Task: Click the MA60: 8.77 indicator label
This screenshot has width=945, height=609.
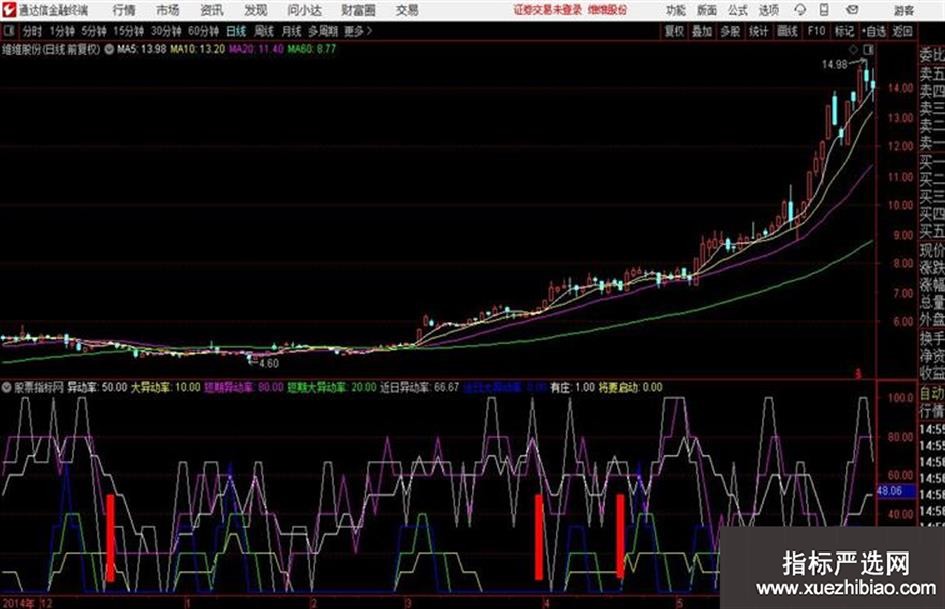Action: 312,49
